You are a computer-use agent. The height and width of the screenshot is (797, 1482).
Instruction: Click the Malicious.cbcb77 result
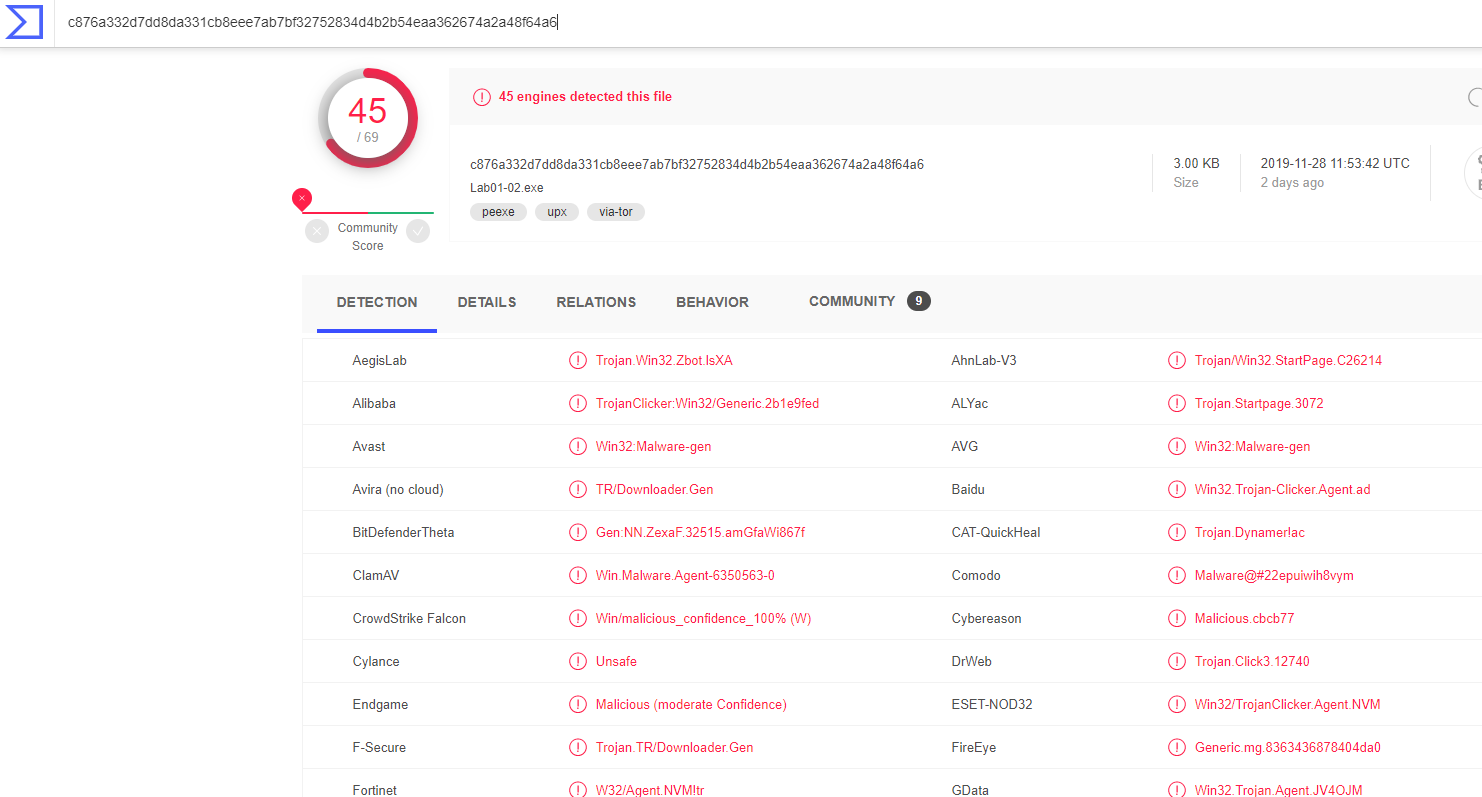point(1244,618)
